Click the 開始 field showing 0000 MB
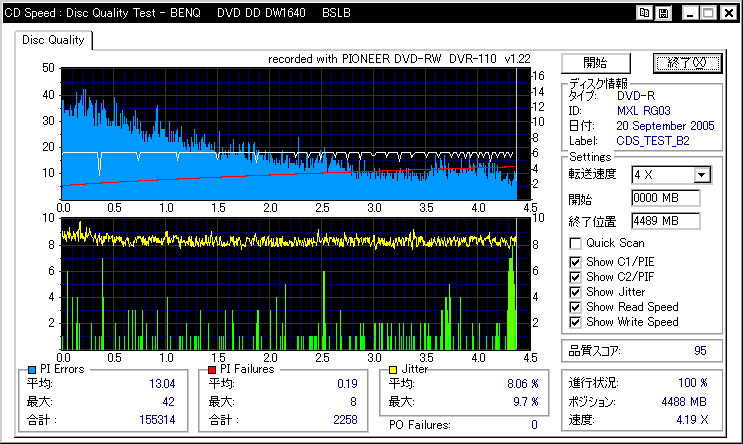This screenshot has height=444, width=743. coord(666,198)
